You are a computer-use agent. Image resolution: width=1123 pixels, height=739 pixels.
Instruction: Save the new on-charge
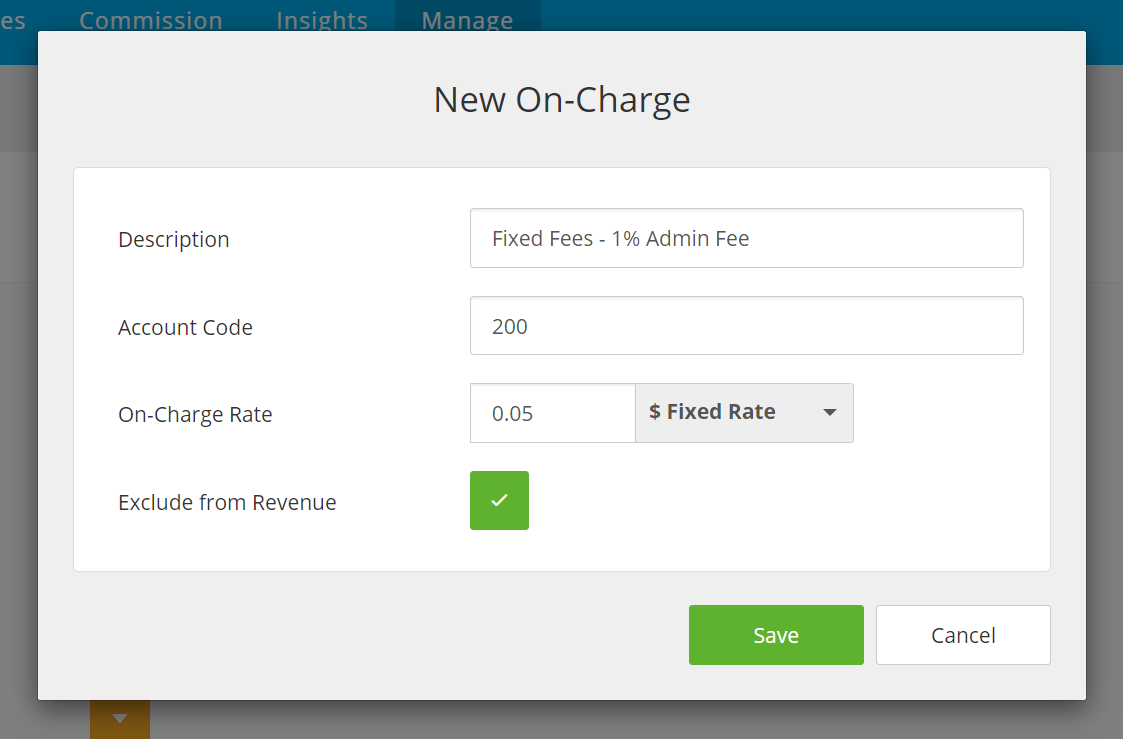(x=776, y=635)
